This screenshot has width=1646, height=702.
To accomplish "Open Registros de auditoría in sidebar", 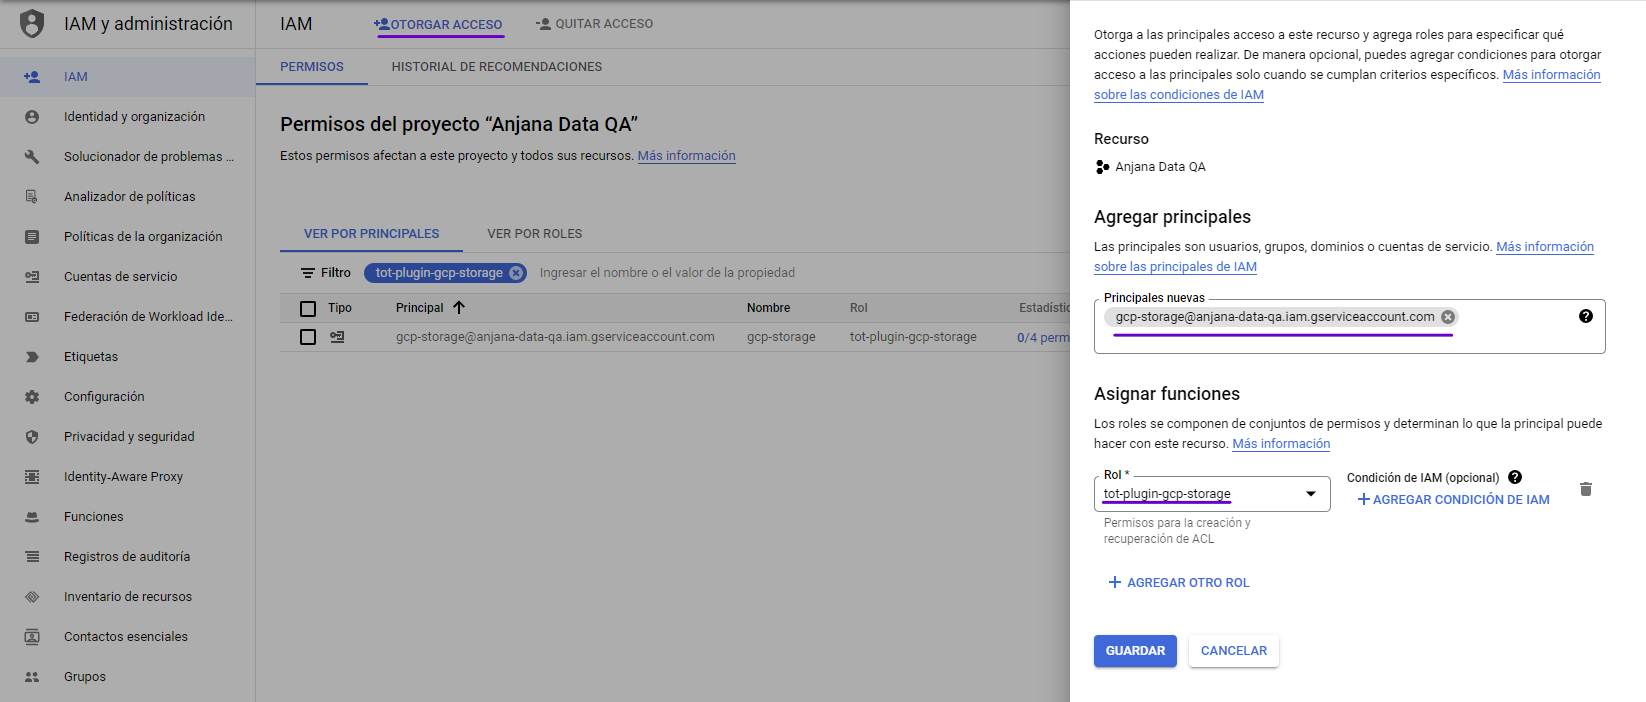I will 126,557.
